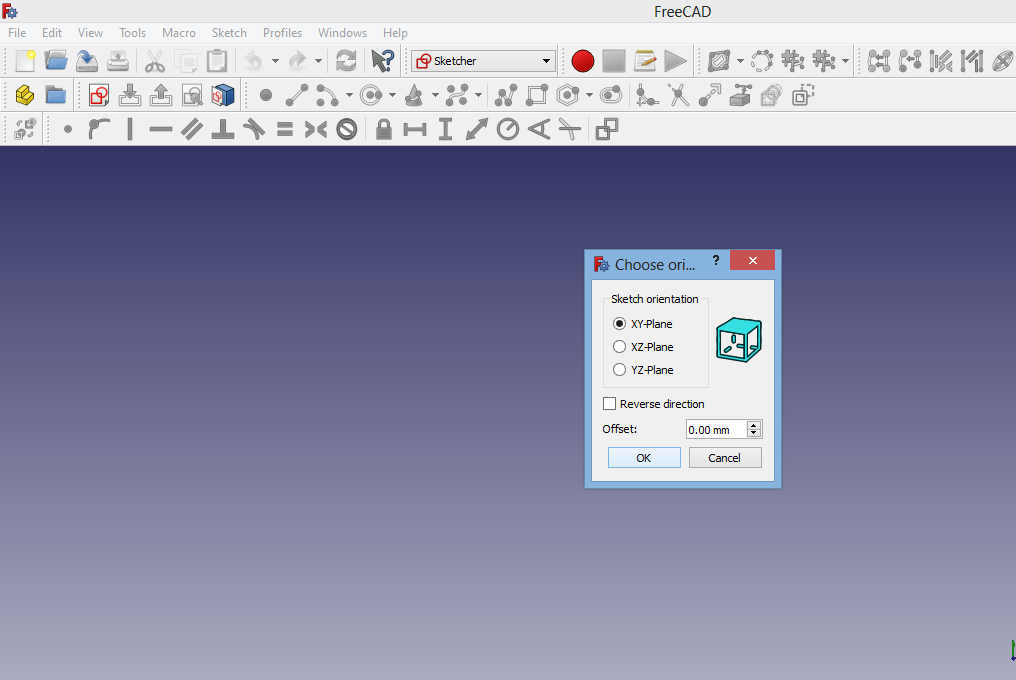Expand polygon tool dropdown arrow
The image size is (1016, 680).
(589, 95)
